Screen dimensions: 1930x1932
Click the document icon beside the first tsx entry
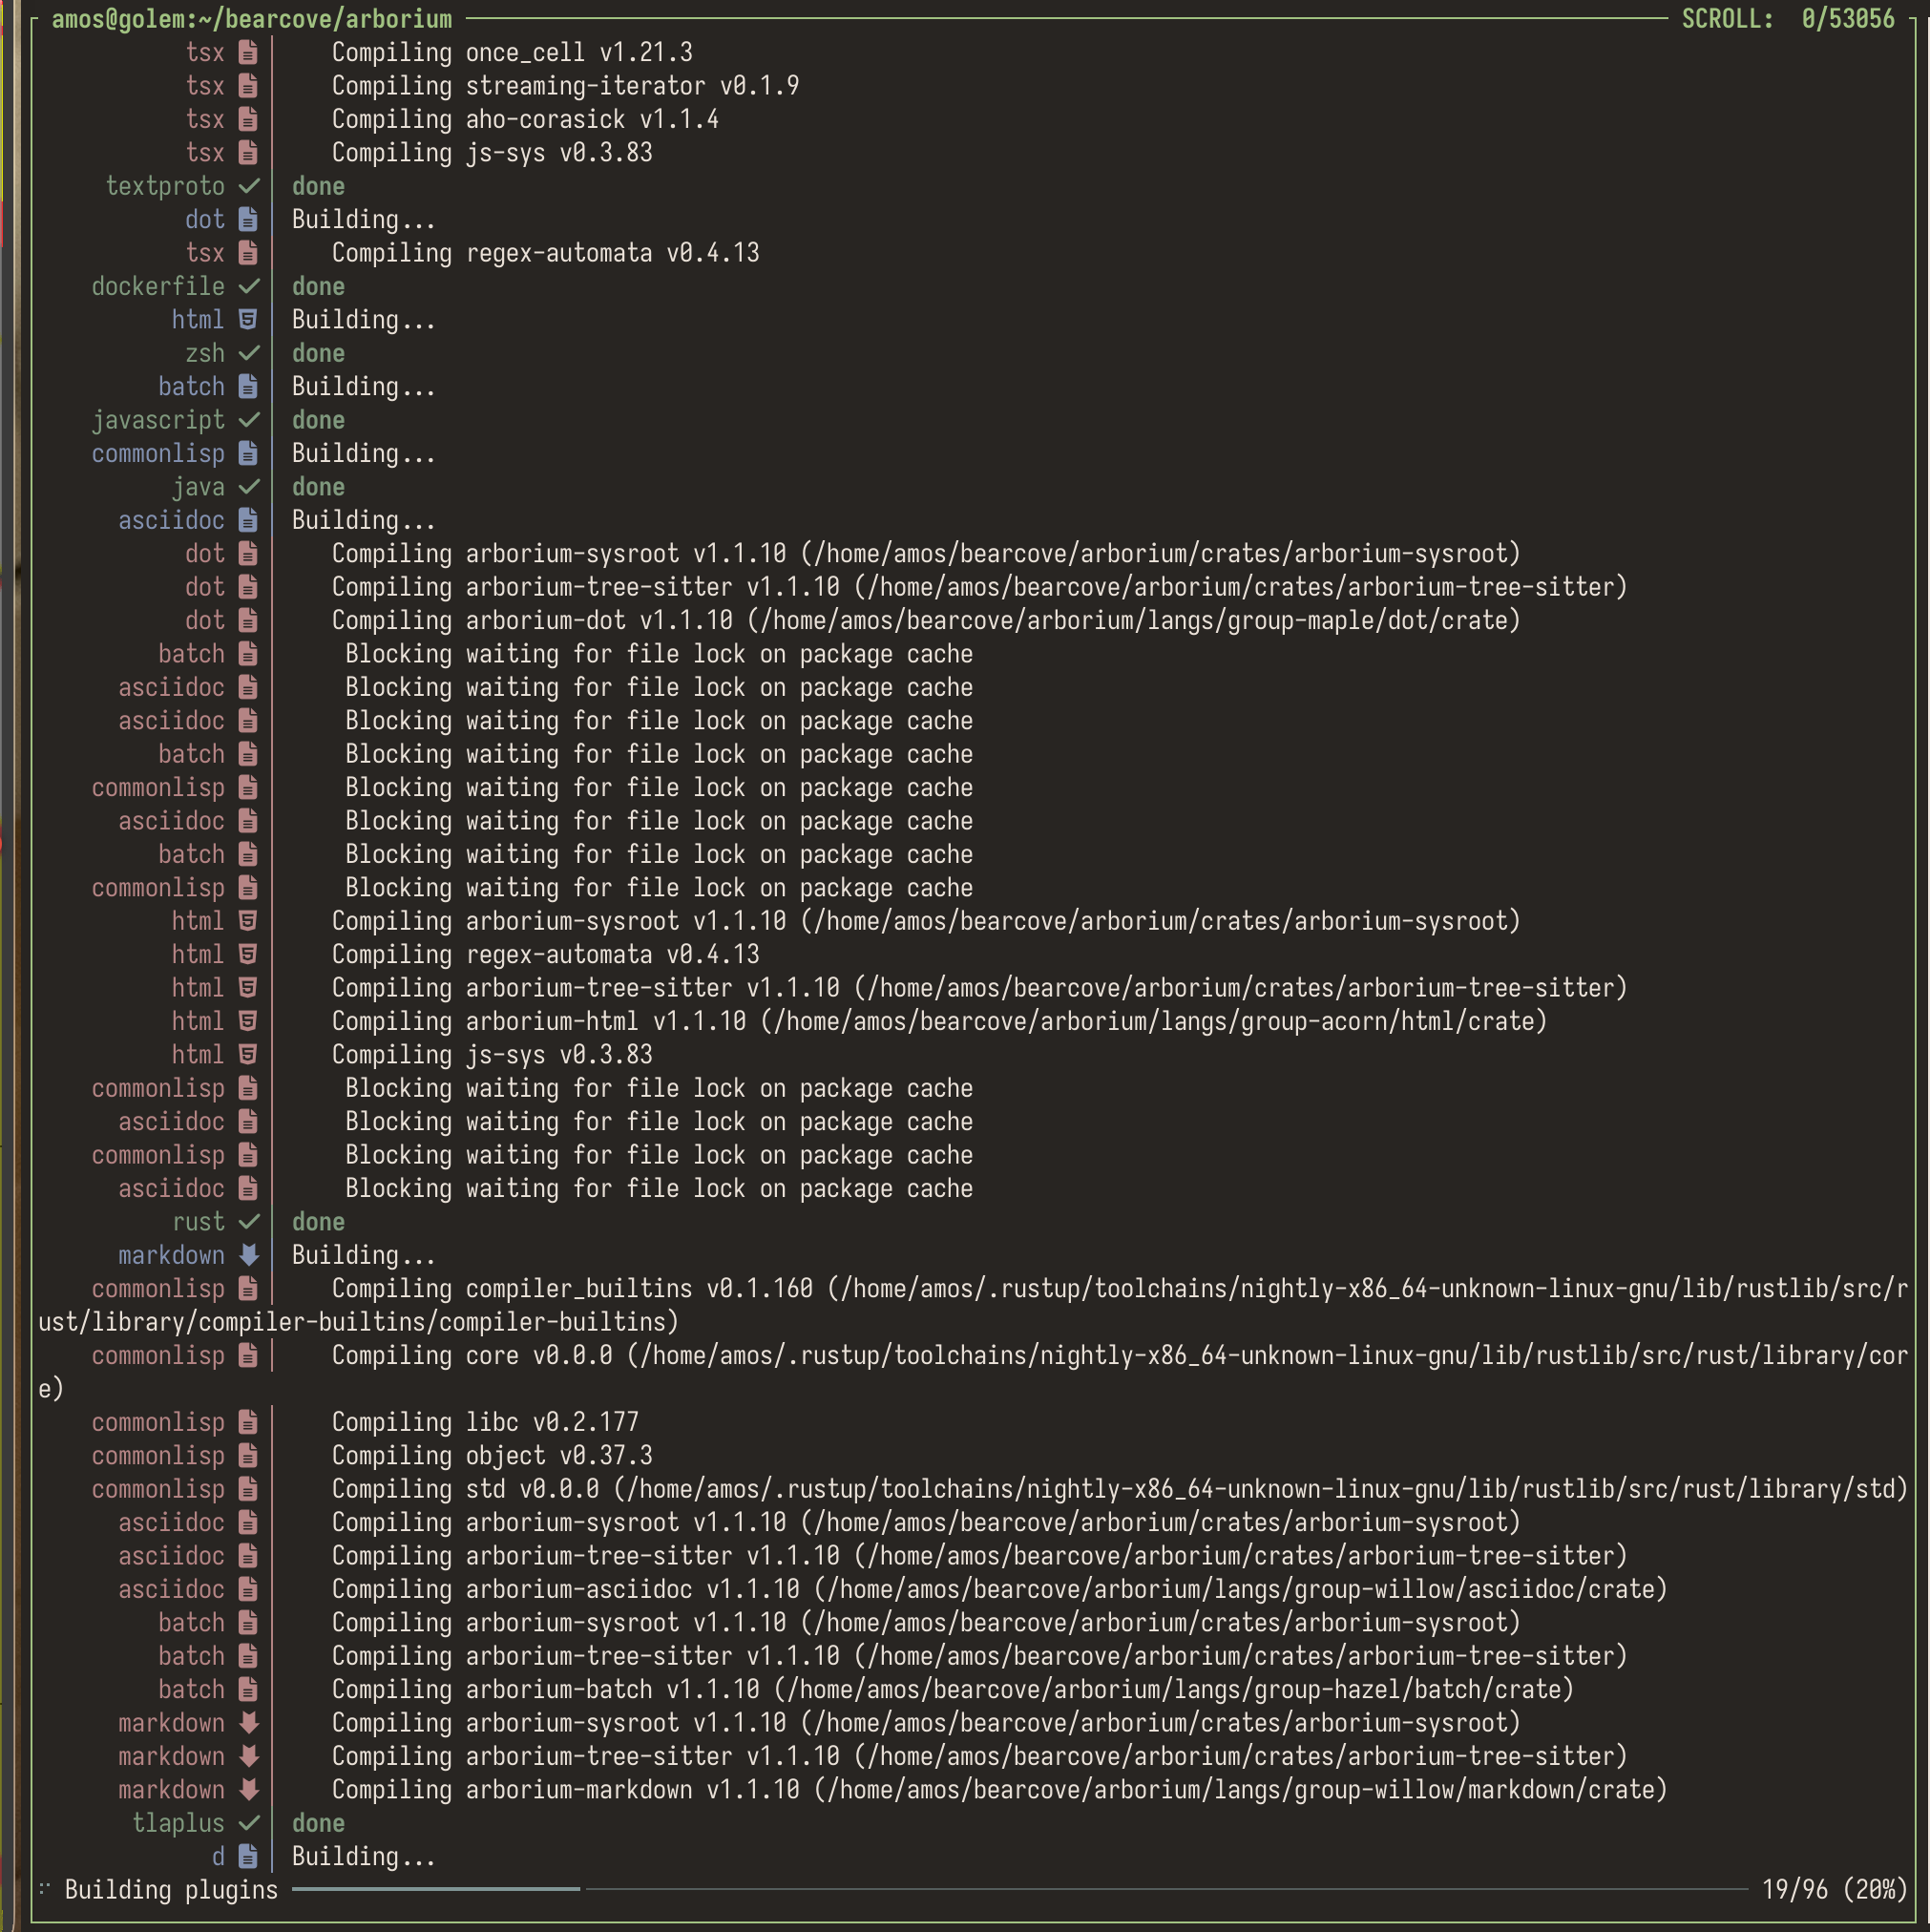click(x=247, y=52)
